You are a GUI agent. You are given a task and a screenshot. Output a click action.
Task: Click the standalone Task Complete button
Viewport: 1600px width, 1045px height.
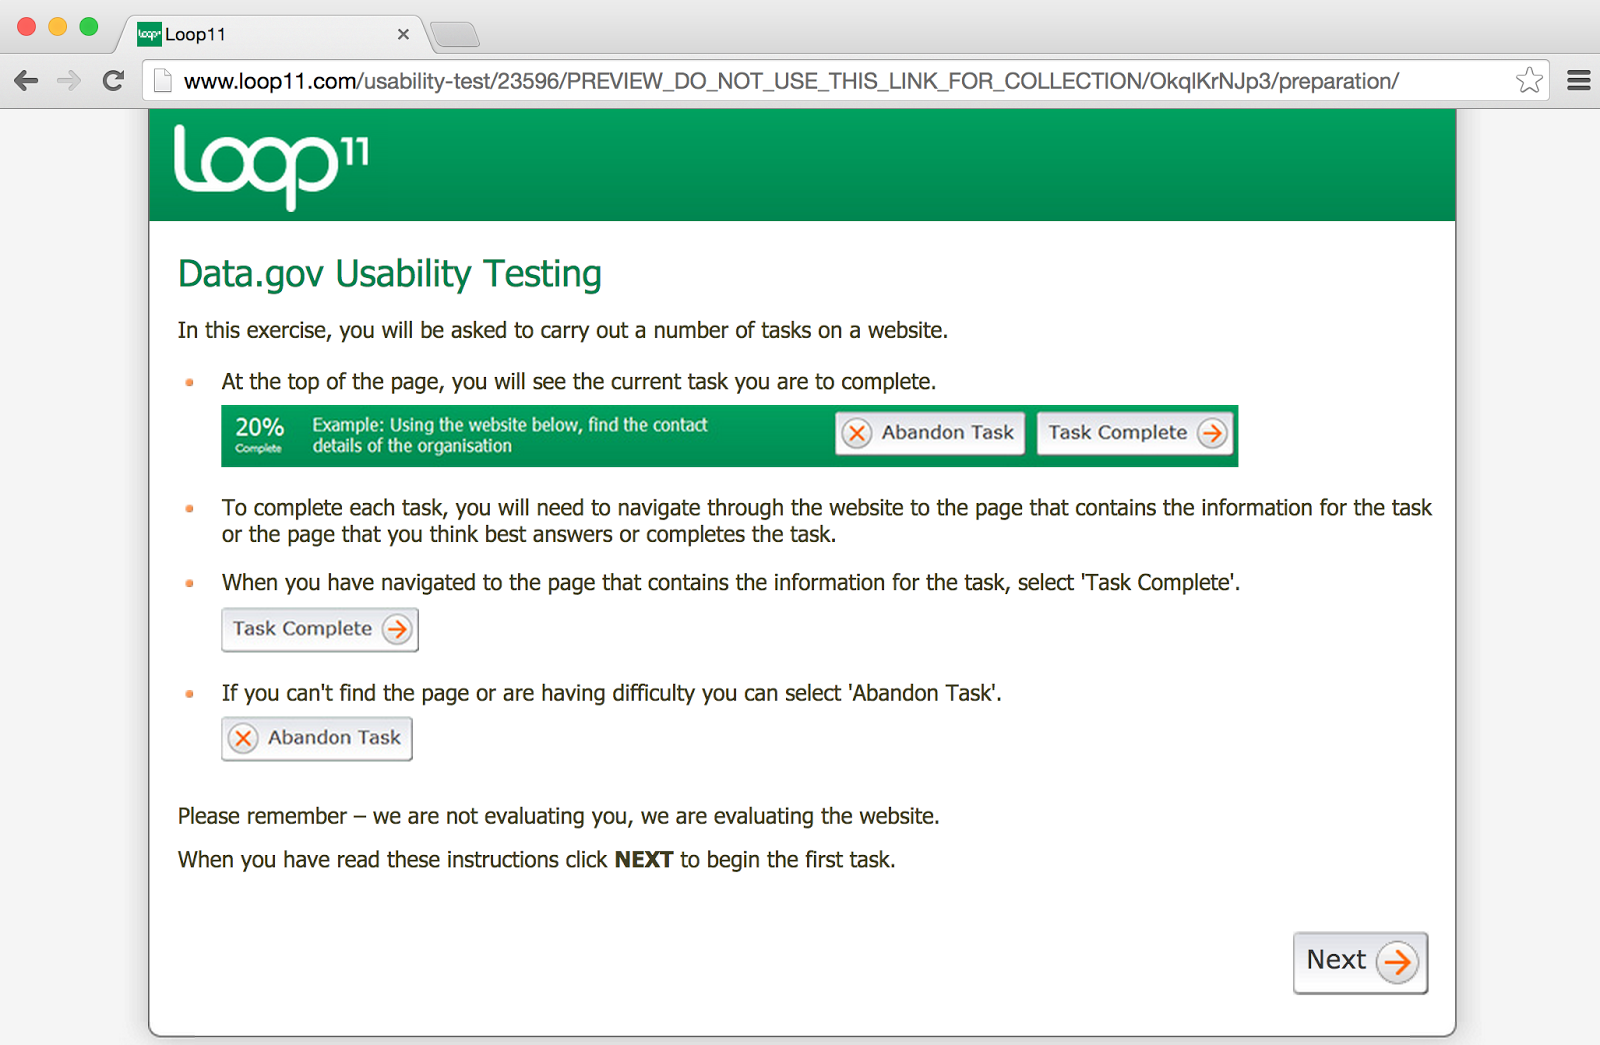(320, 629)
